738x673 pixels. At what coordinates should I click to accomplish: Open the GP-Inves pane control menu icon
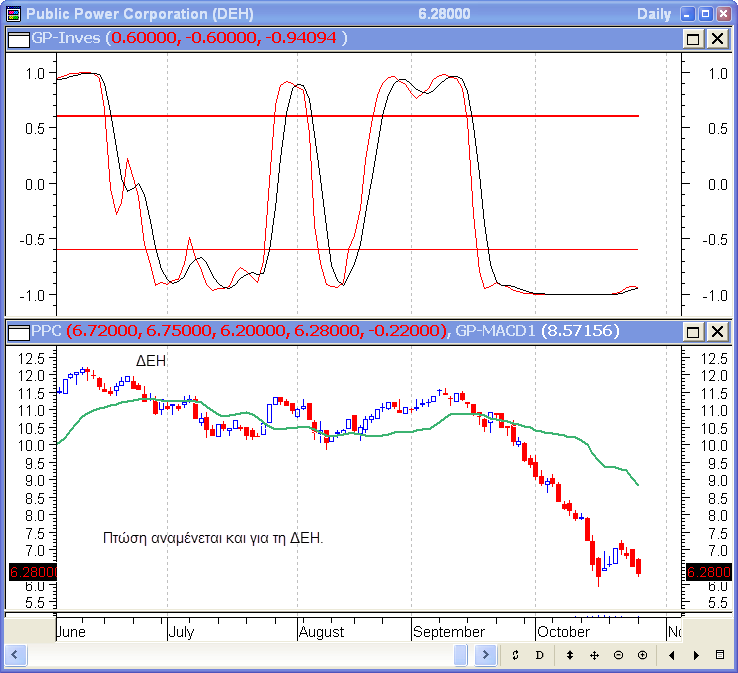pos(18,38)
